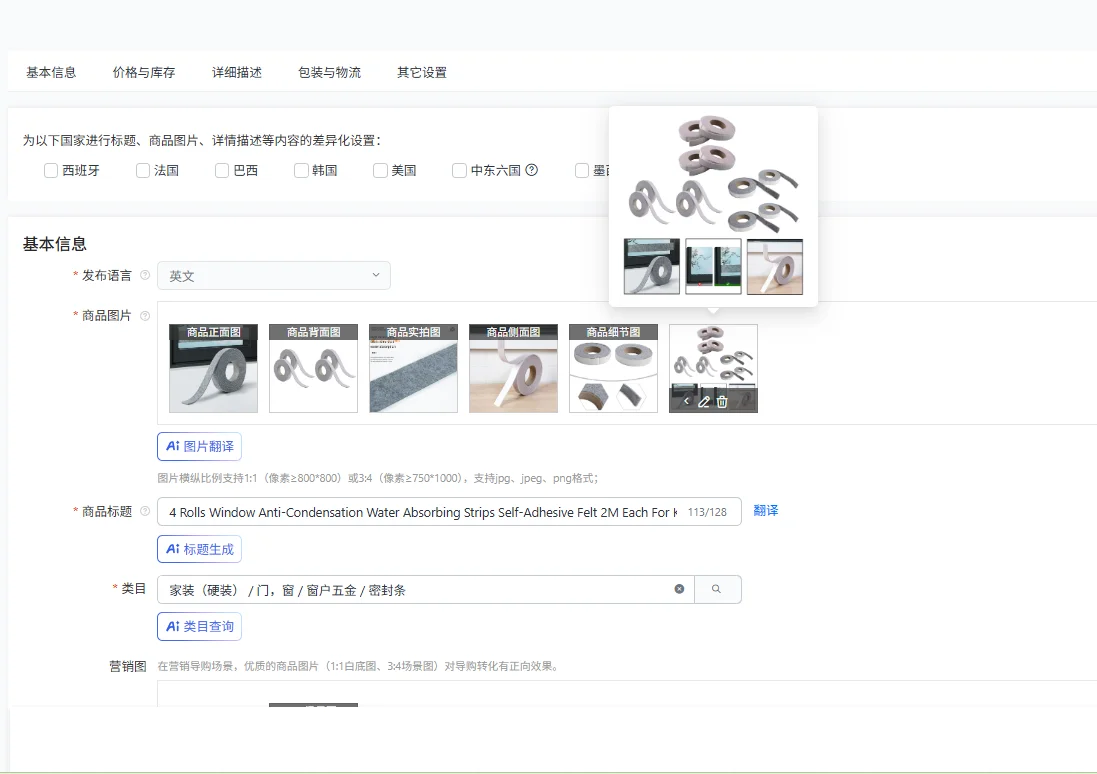The width and height of the screenshot is (1097, 774).
Task: Switch to the 详细描述 tab
Action: pyautogui.click(x=236, y=72)
